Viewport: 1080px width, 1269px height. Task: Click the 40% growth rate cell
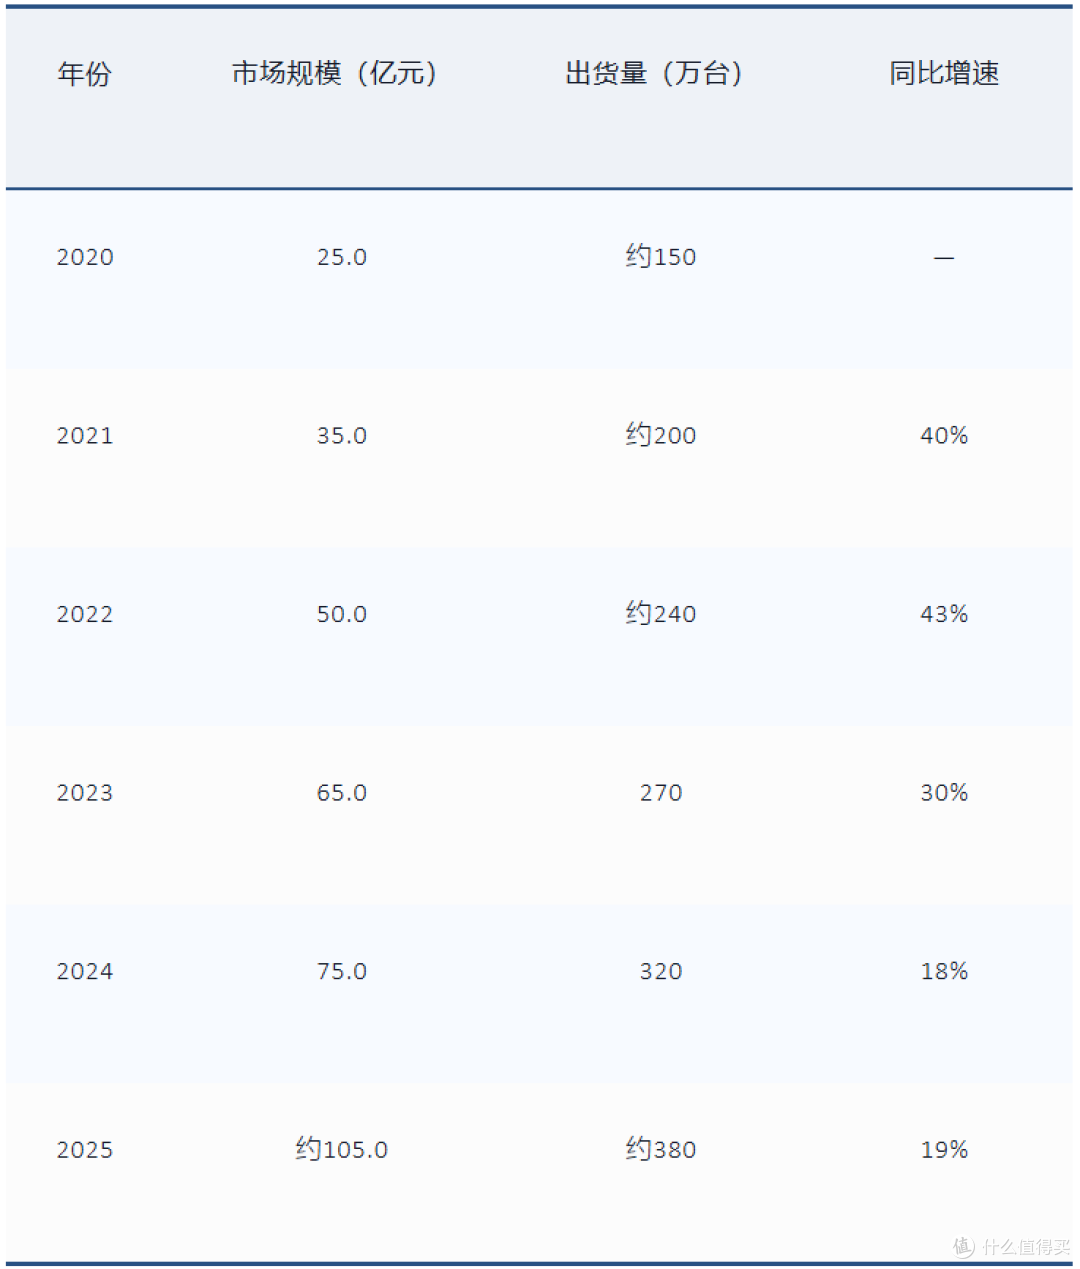[x=944, y=435]
